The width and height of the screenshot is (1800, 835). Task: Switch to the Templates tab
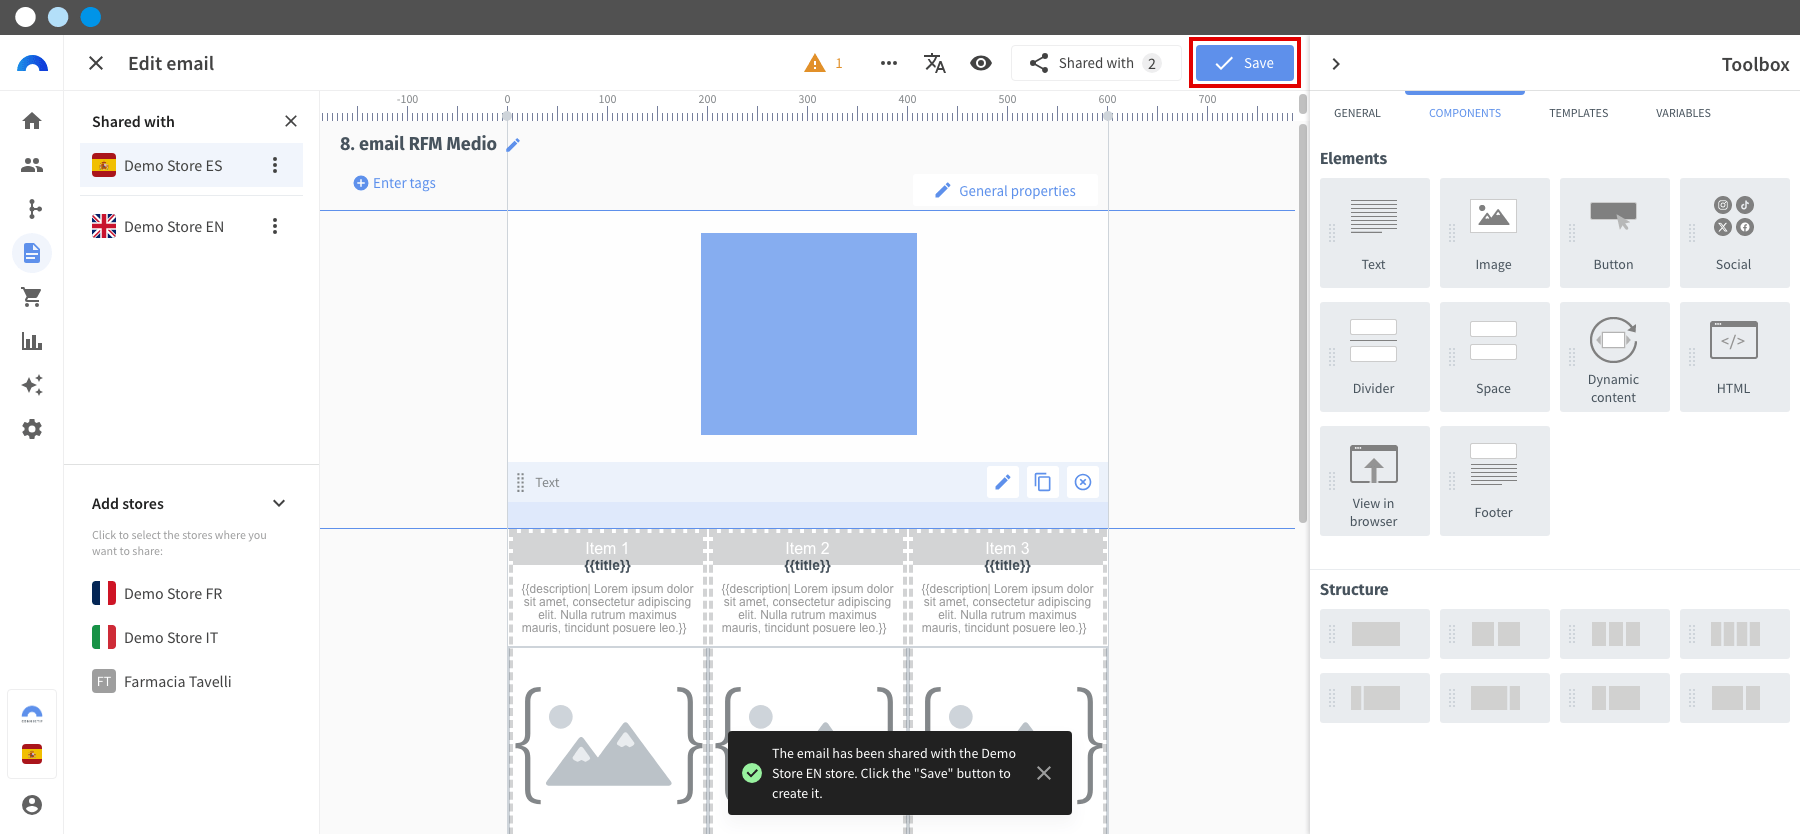pyautogui.click(x=1578, y=113)
